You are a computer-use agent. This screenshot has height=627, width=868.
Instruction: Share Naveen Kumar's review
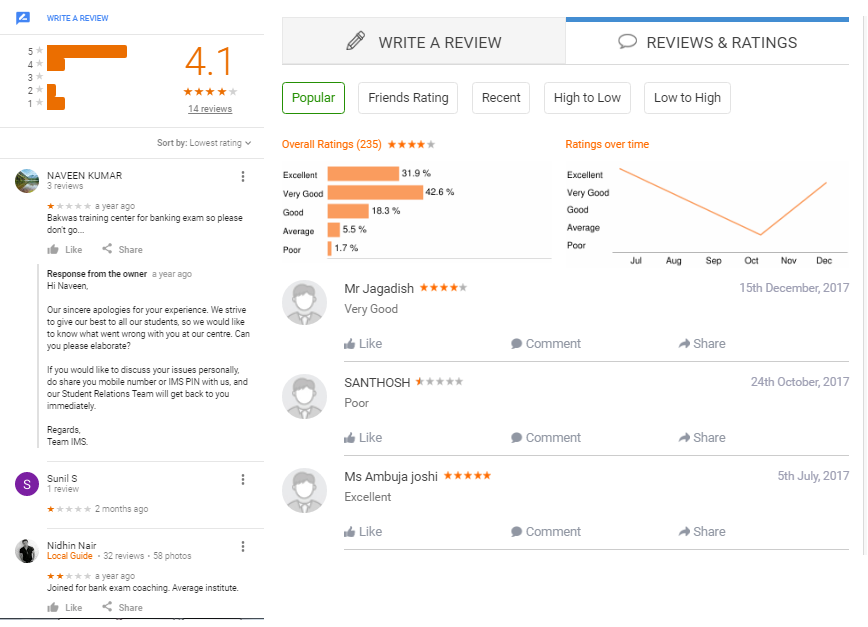(122, 250)
